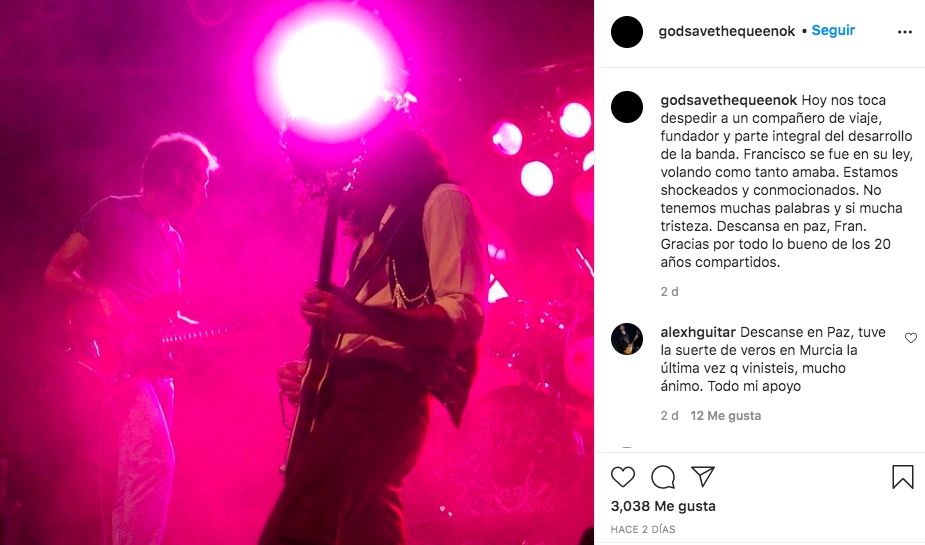
Task: Open godsavethequeenok username in caption
Action: click(729, 100)
